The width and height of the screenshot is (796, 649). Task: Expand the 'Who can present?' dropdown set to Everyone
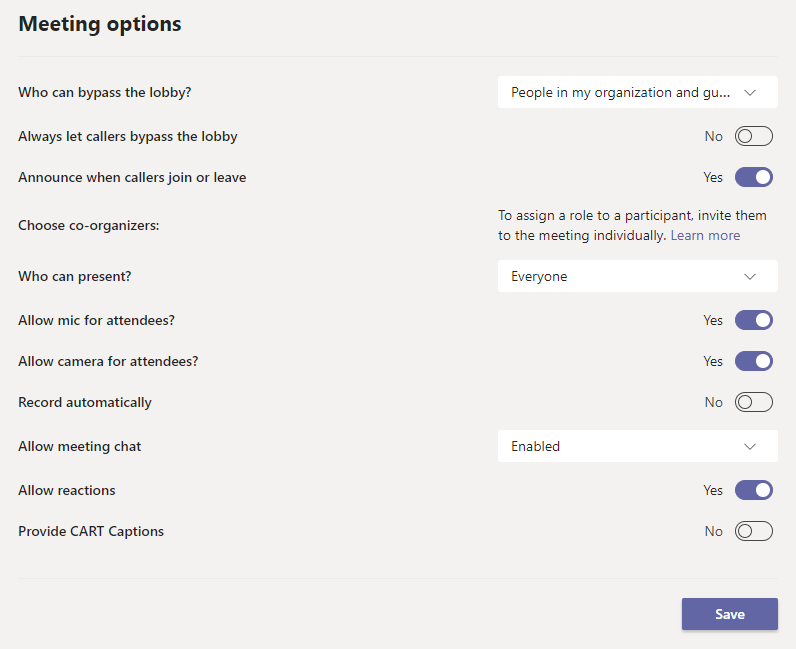637,276
